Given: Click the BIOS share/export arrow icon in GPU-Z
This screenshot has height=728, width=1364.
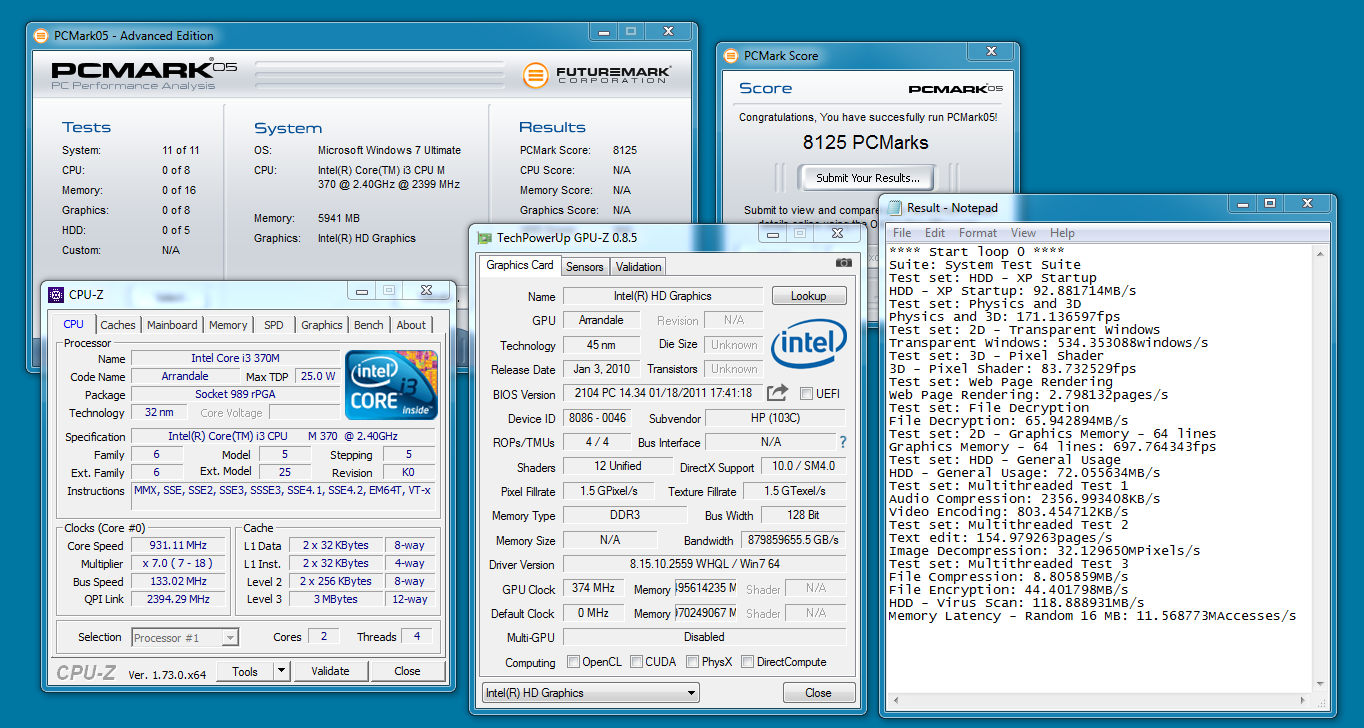Looking at the screenshot, I should pos(778,393).
